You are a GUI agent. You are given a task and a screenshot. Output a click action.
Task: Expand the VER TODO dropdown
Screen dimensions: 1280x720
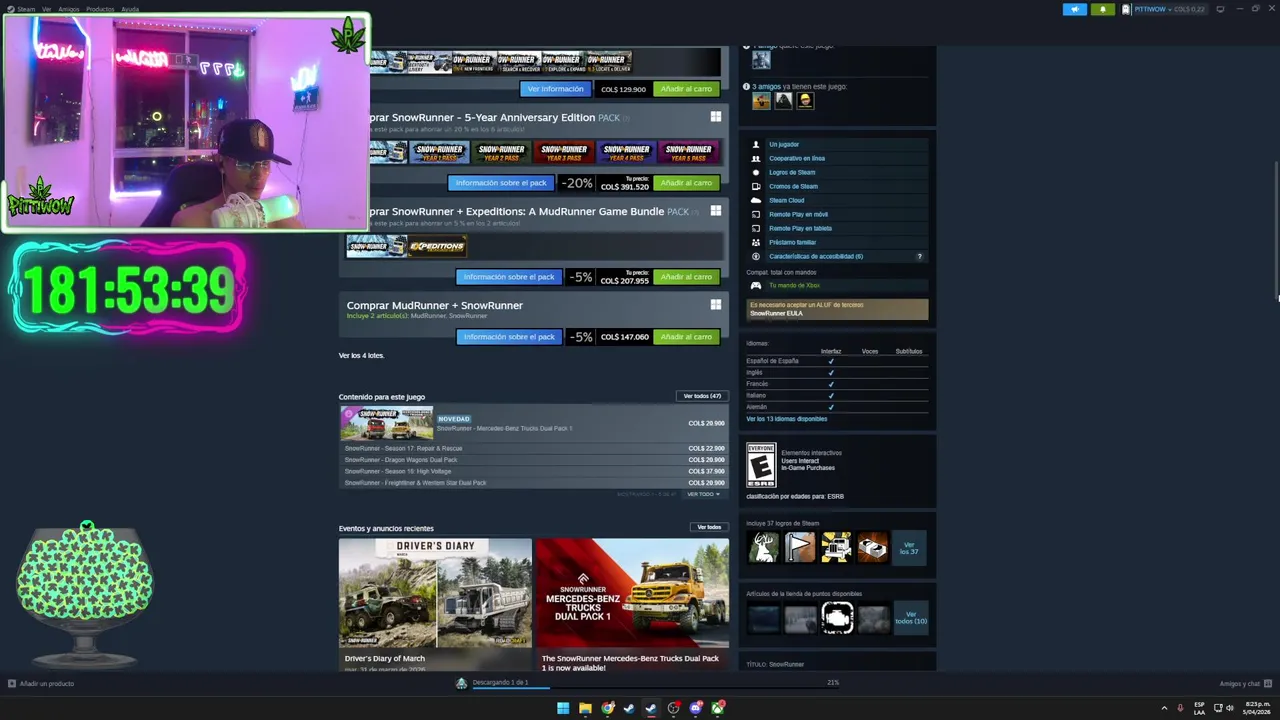point(703,494)
